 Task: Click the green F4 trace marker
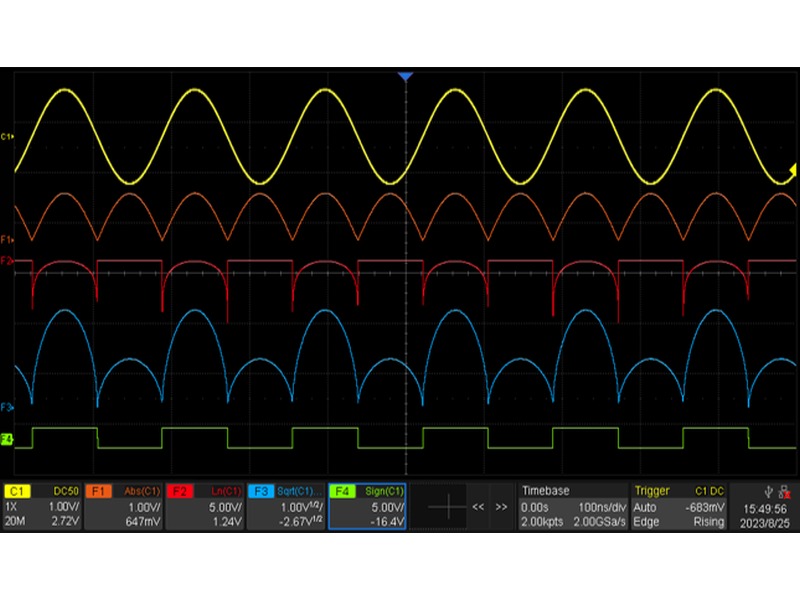click(7, 439)
